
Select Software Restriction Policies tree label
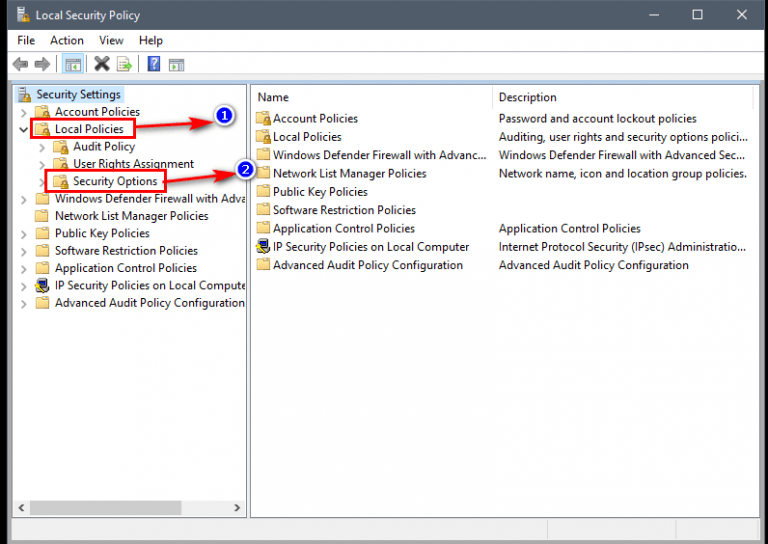tap(126, 251)
